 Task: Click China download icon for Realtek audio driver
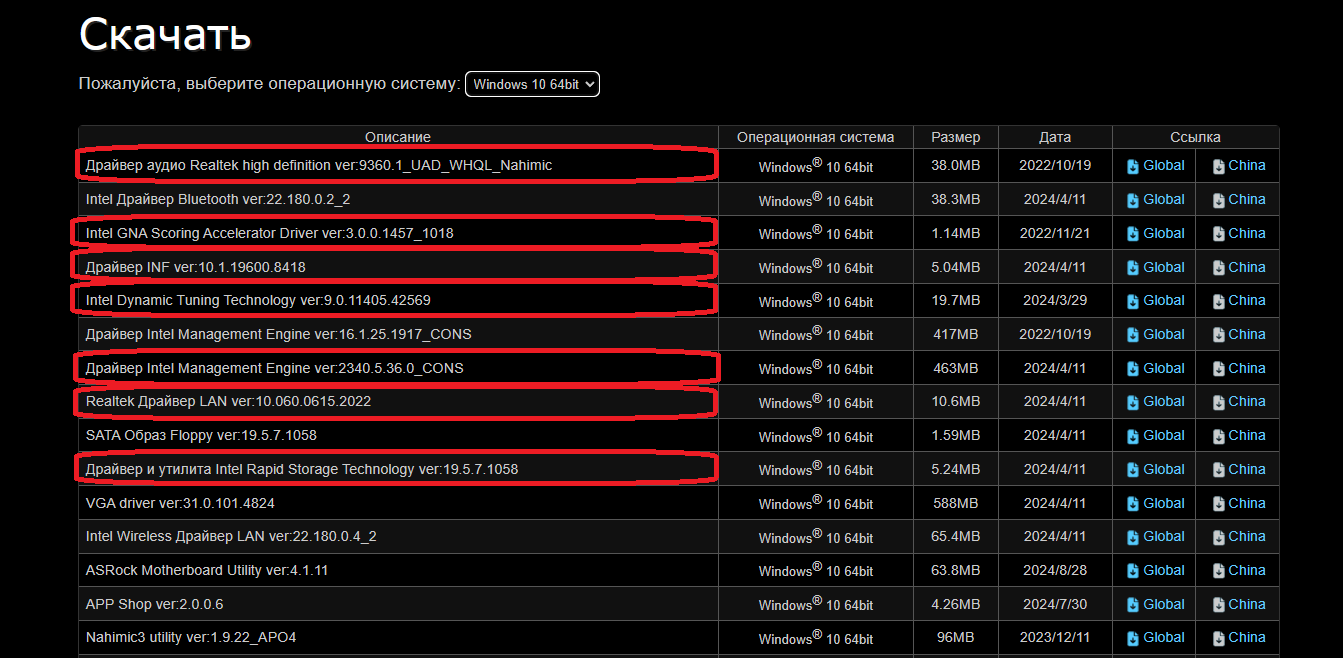click(1218, 166)
